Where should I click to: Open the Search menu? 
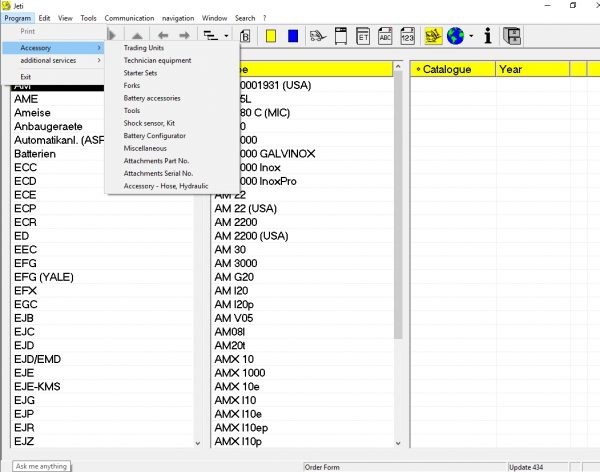pyautogui.click(x=245, y=18)
